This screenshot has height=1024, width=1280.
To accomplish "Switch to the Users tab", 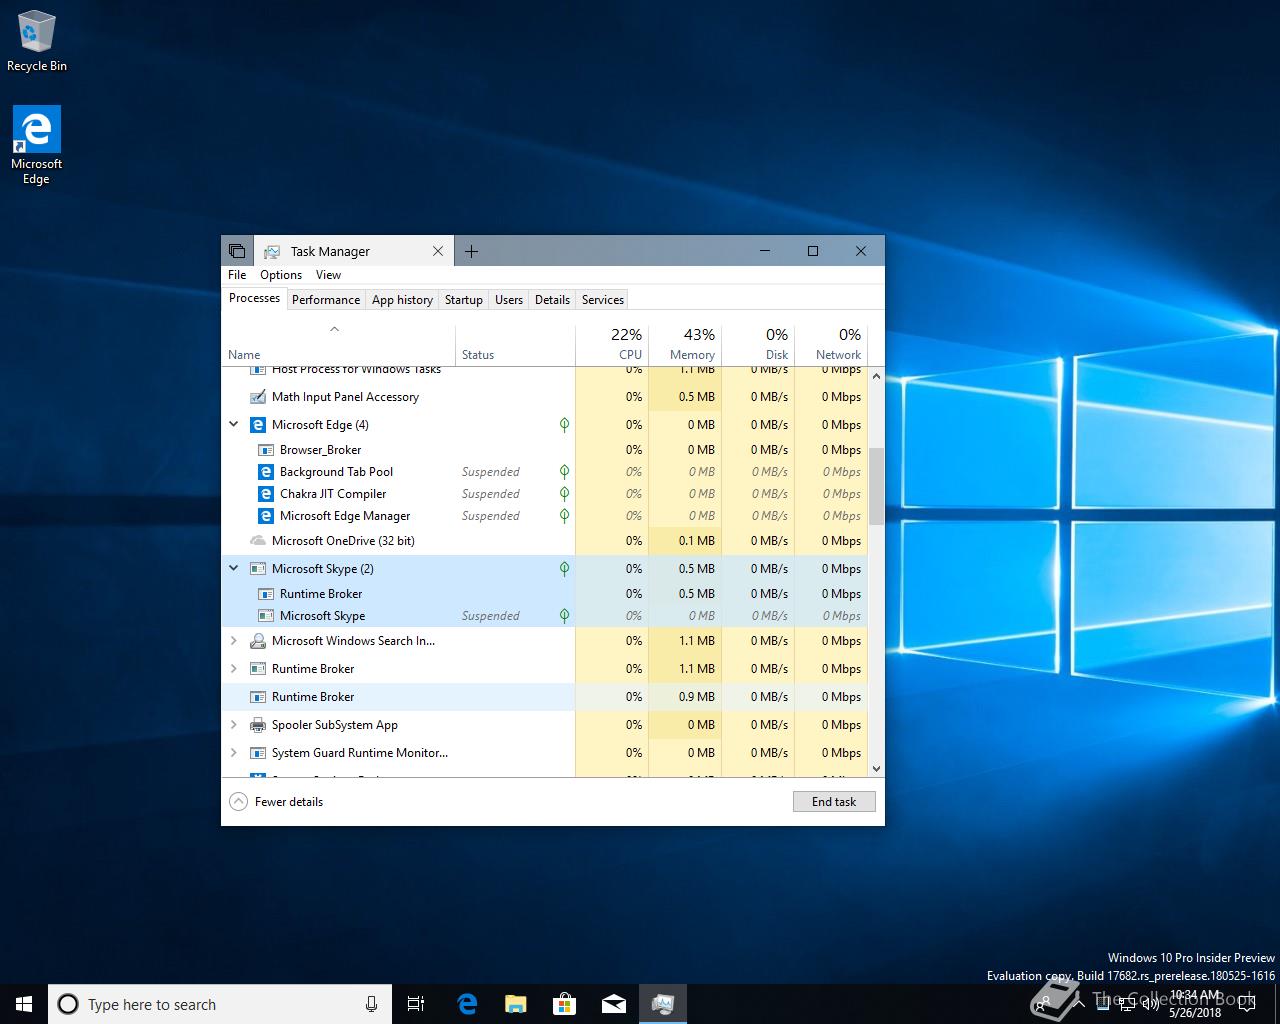I will 509,300.
